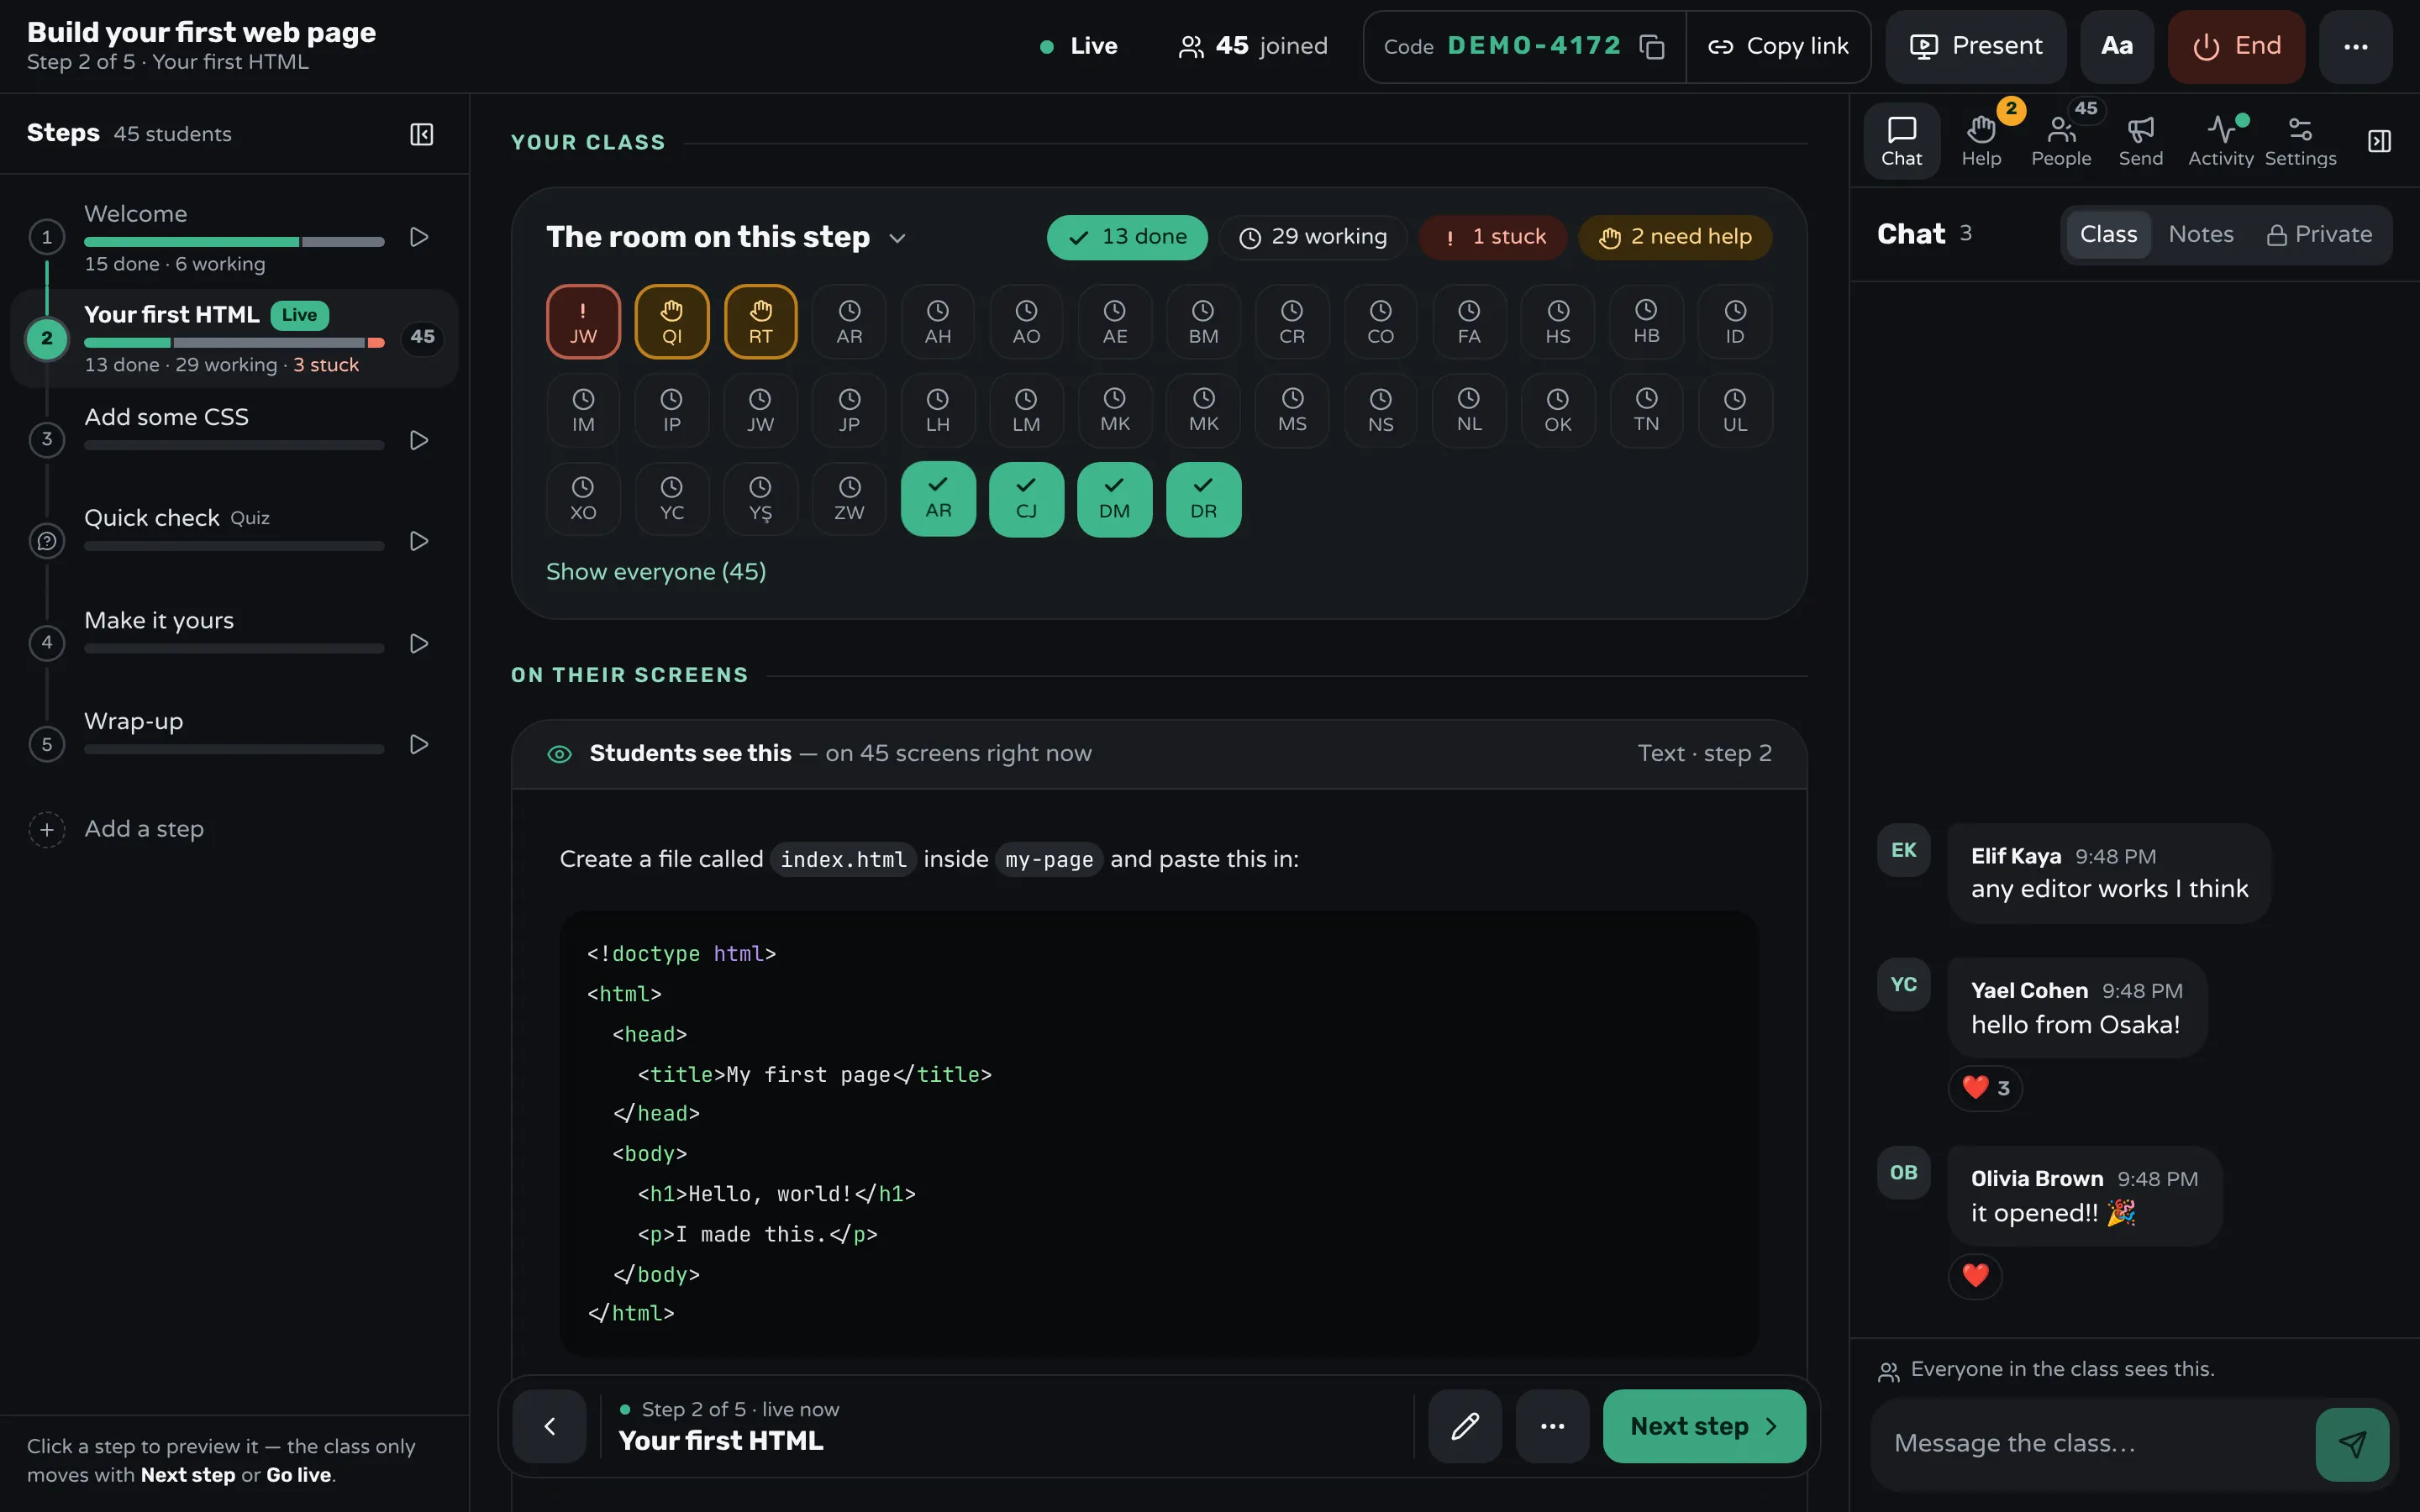Select the Chat tab icon

click(1901, 142)
